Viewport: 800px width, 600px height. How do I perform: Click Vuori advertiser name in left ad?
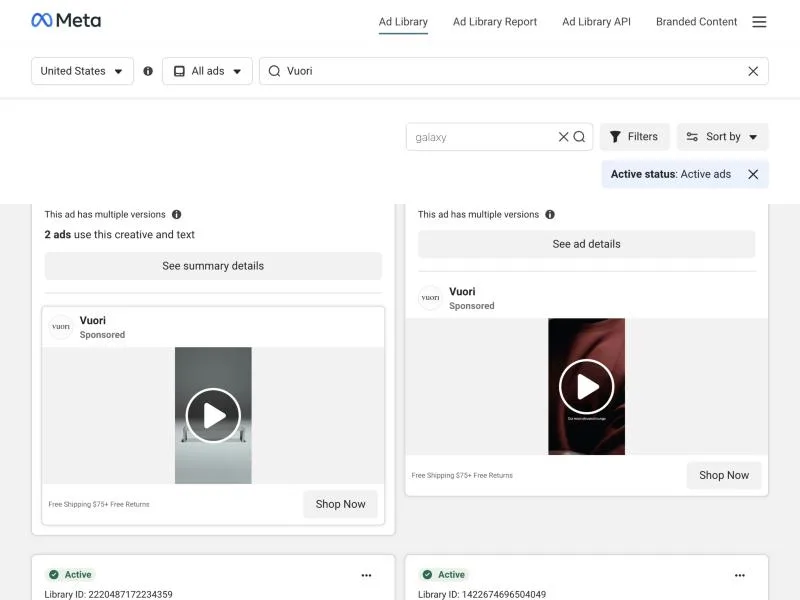click(92, 320)
